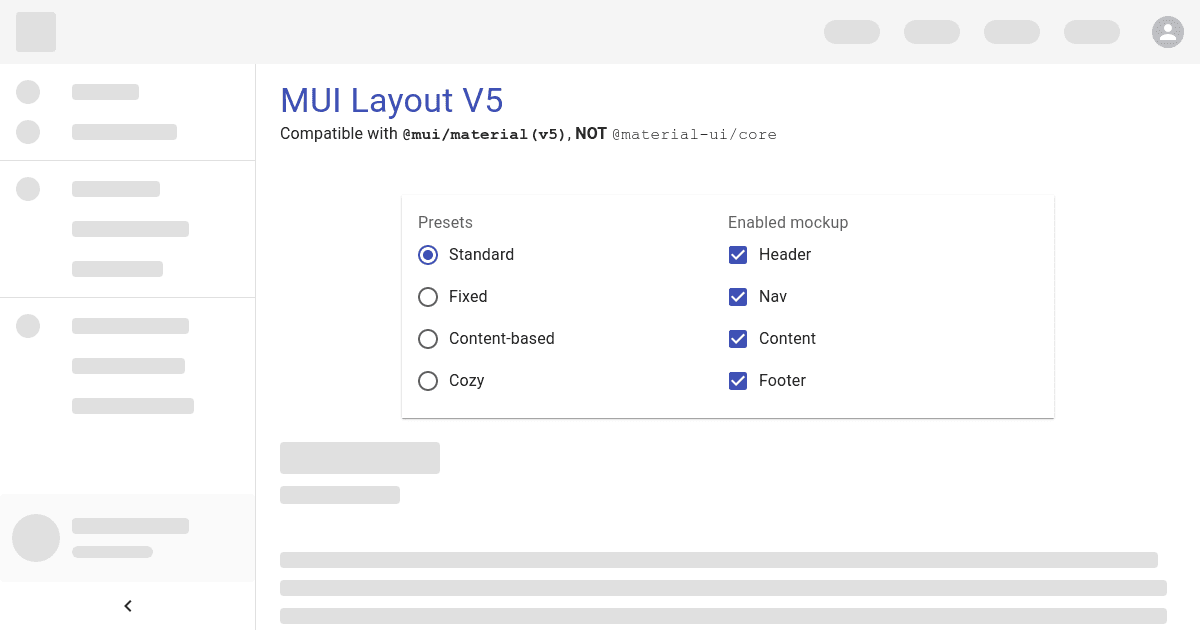
Task: Click the square logo placeholder in header
Action: click(x=36, y=32)
